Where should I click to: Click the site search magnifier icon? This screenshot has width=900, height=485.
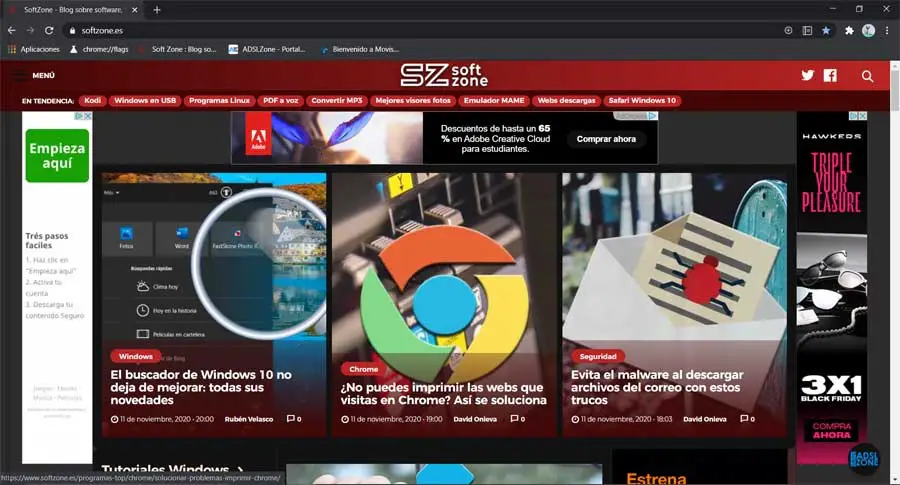[867, 76]
